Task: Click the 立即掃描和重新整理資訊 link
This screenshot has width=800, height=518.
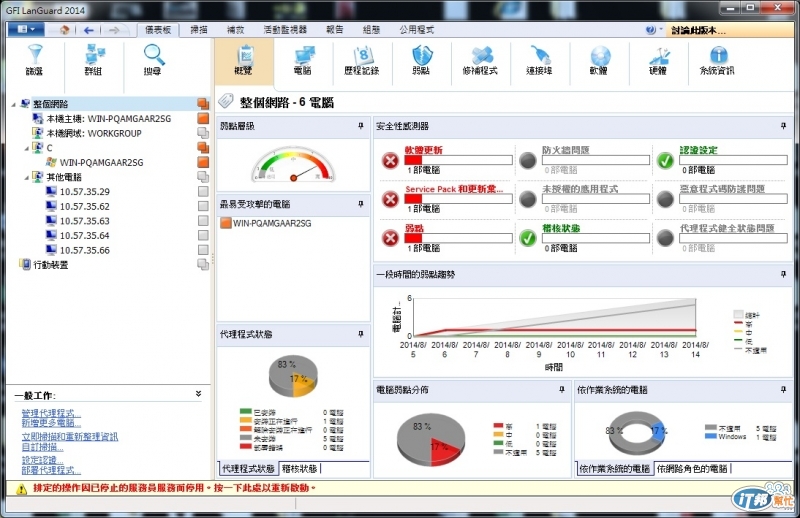Action: coord(69,437)
